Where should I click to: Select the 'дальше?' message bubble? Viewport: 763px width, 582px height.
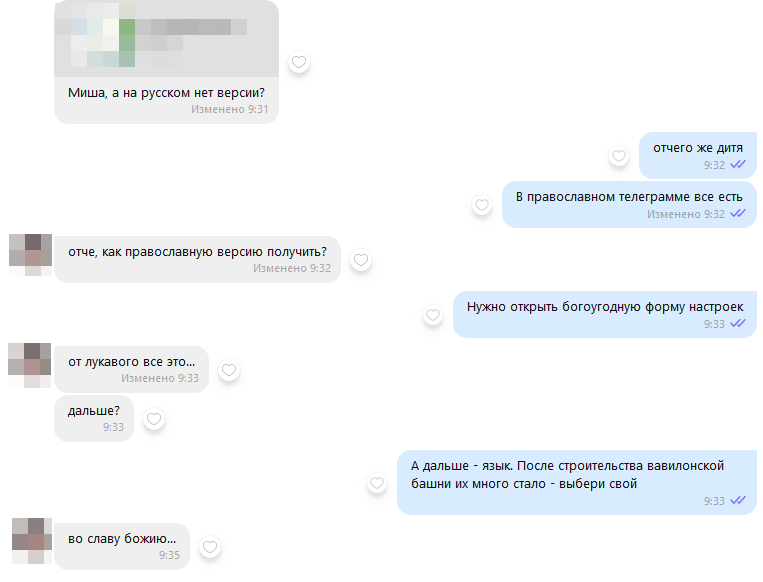tap(94, 418)
